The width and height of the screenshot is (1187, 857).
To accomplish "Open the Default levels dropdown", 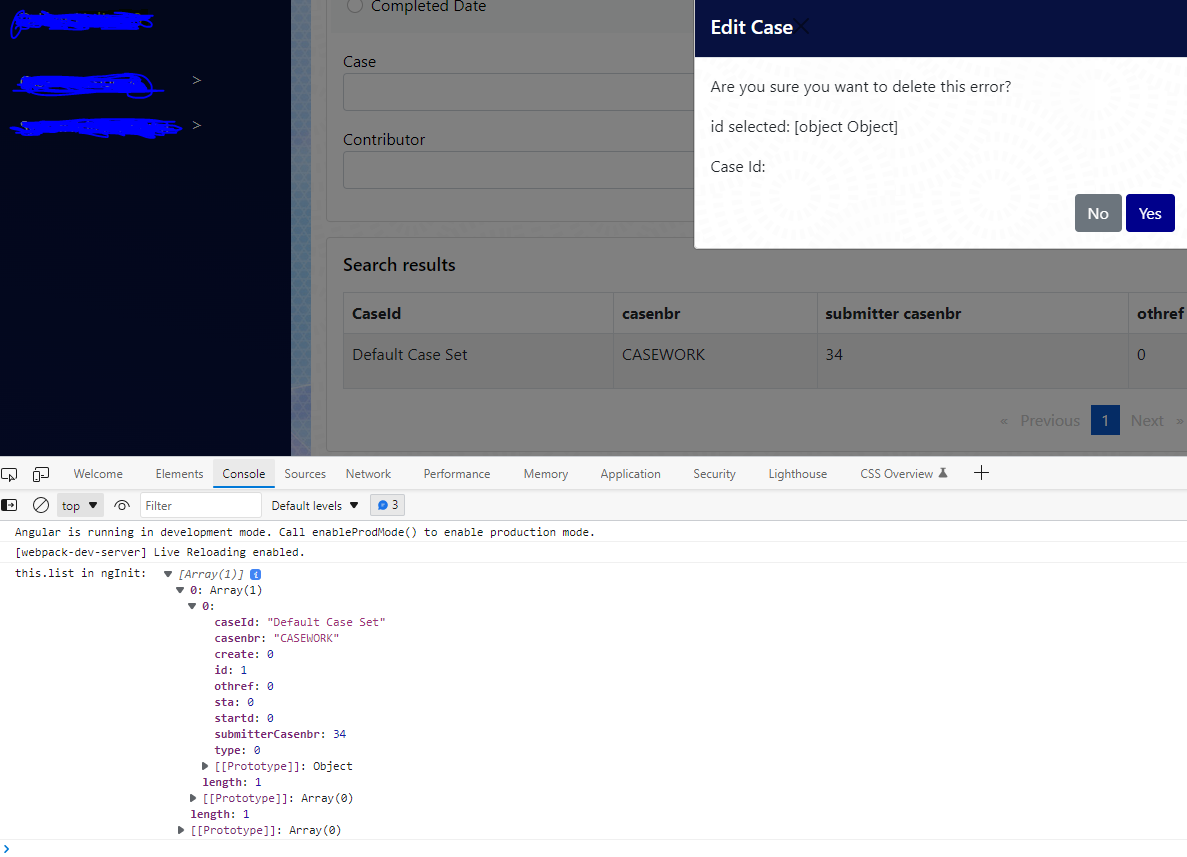I will 315,505.
